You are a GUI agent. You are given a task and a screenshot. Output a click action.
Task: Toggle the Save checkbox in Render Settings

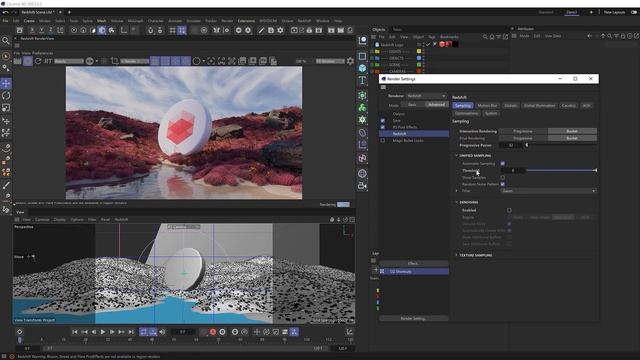click(x=382, y=120)
